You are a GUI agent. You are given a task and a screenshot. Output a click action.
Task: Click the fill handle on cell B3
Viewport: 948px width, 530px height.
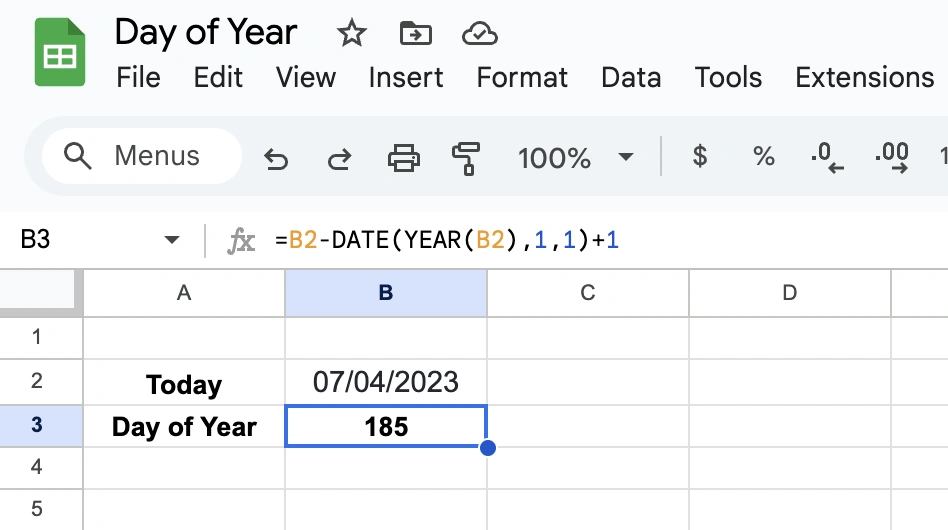pyautogui.click(x=487, y=448)
